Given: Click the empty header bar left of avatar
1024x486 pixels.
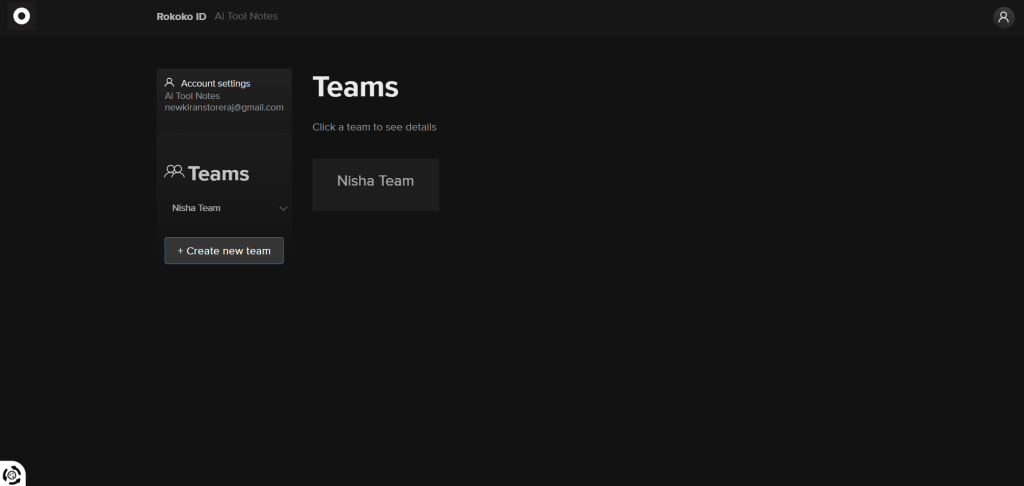Looking at the screenshot, I should tap(640, 17).
